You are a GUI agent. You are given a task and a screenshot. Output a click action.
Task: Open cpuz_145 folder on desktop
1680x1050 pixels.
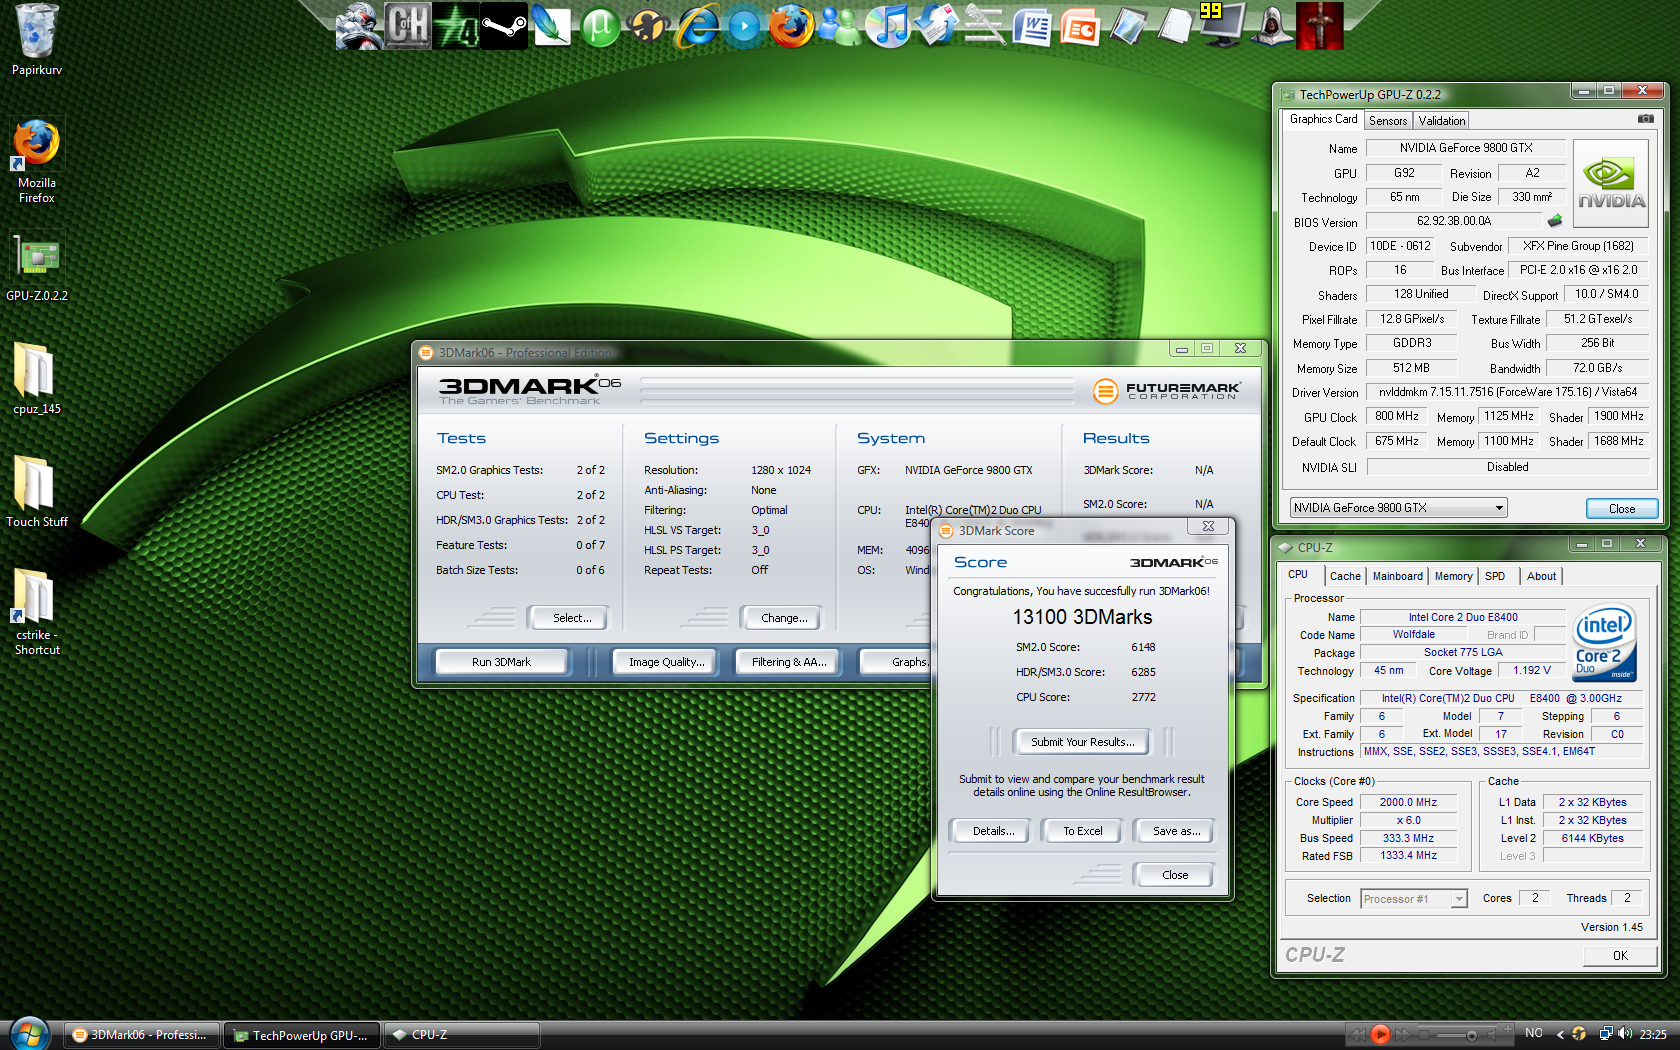click(37, 378)
